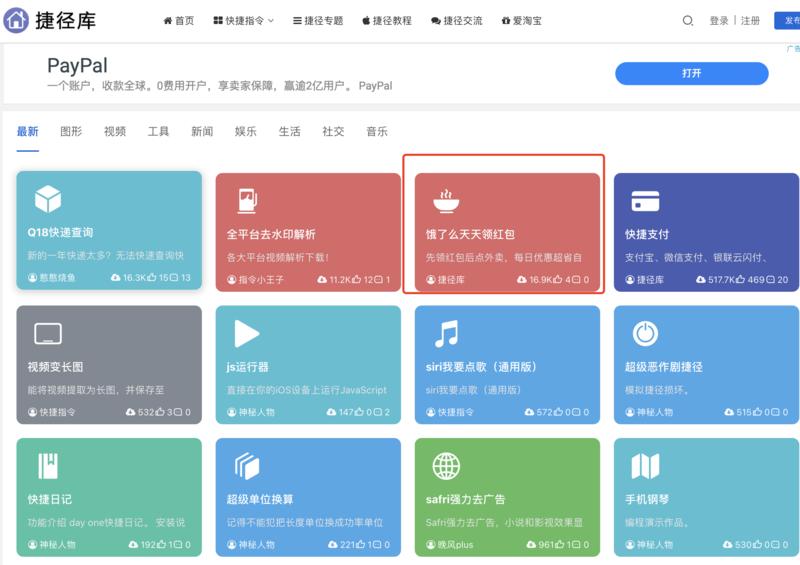This screenshot has height=565, width=800.
Task: Click the credit card icon on 快捷支付 card
Action: tap(645, 201)
